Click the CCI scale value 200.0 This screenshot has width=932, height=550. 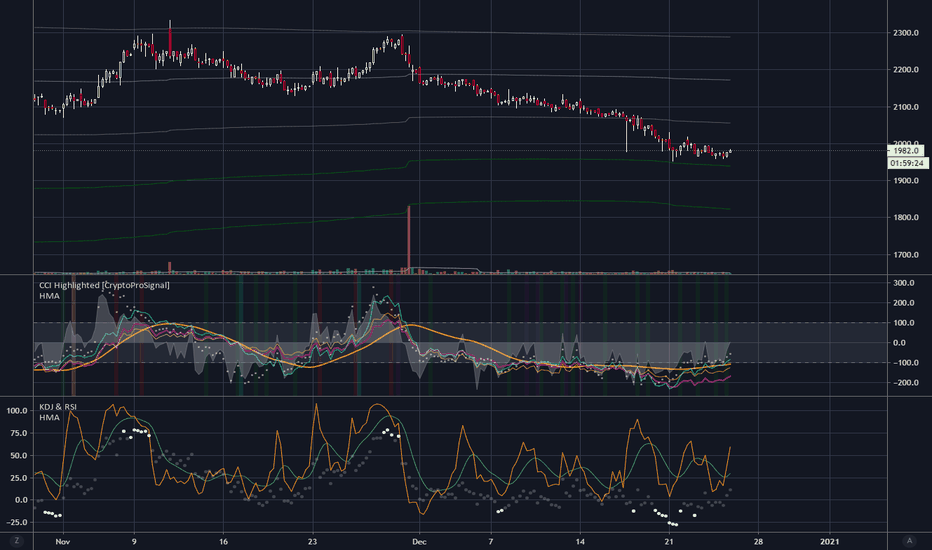[903, 303]
